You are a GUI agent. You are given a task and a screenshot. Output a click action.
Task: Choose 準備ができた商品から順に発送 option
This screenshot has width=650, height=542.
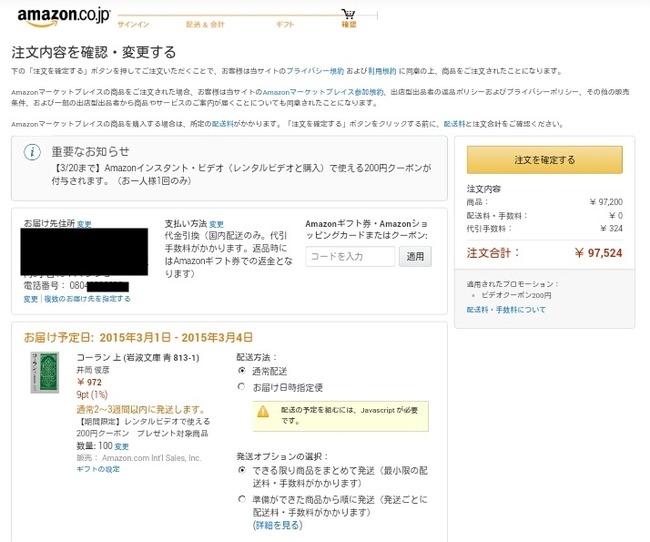[242, 499]
